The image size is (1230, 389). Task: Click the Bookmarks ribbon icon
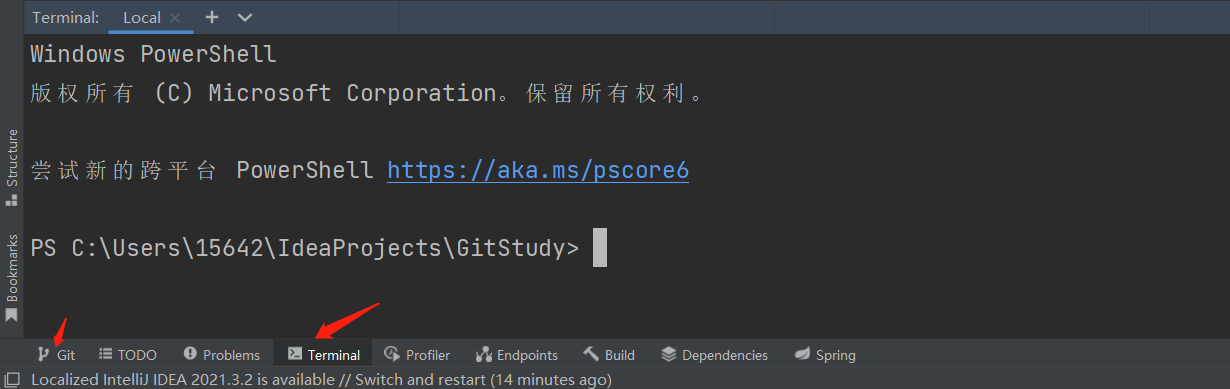(x=11, y=315)
